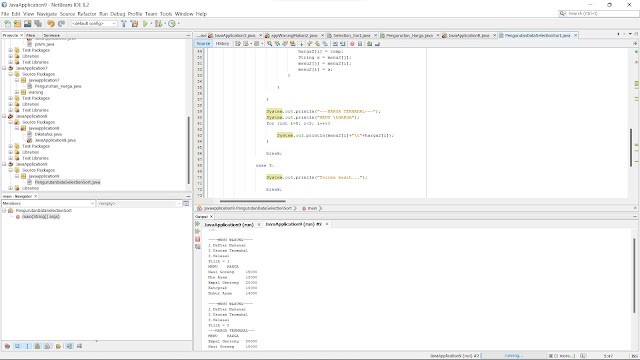Click the Output panel vertical scrollbar thumb
Viewport: 640px width, 360px height.
pyautogui.click(x=634, y=276)
